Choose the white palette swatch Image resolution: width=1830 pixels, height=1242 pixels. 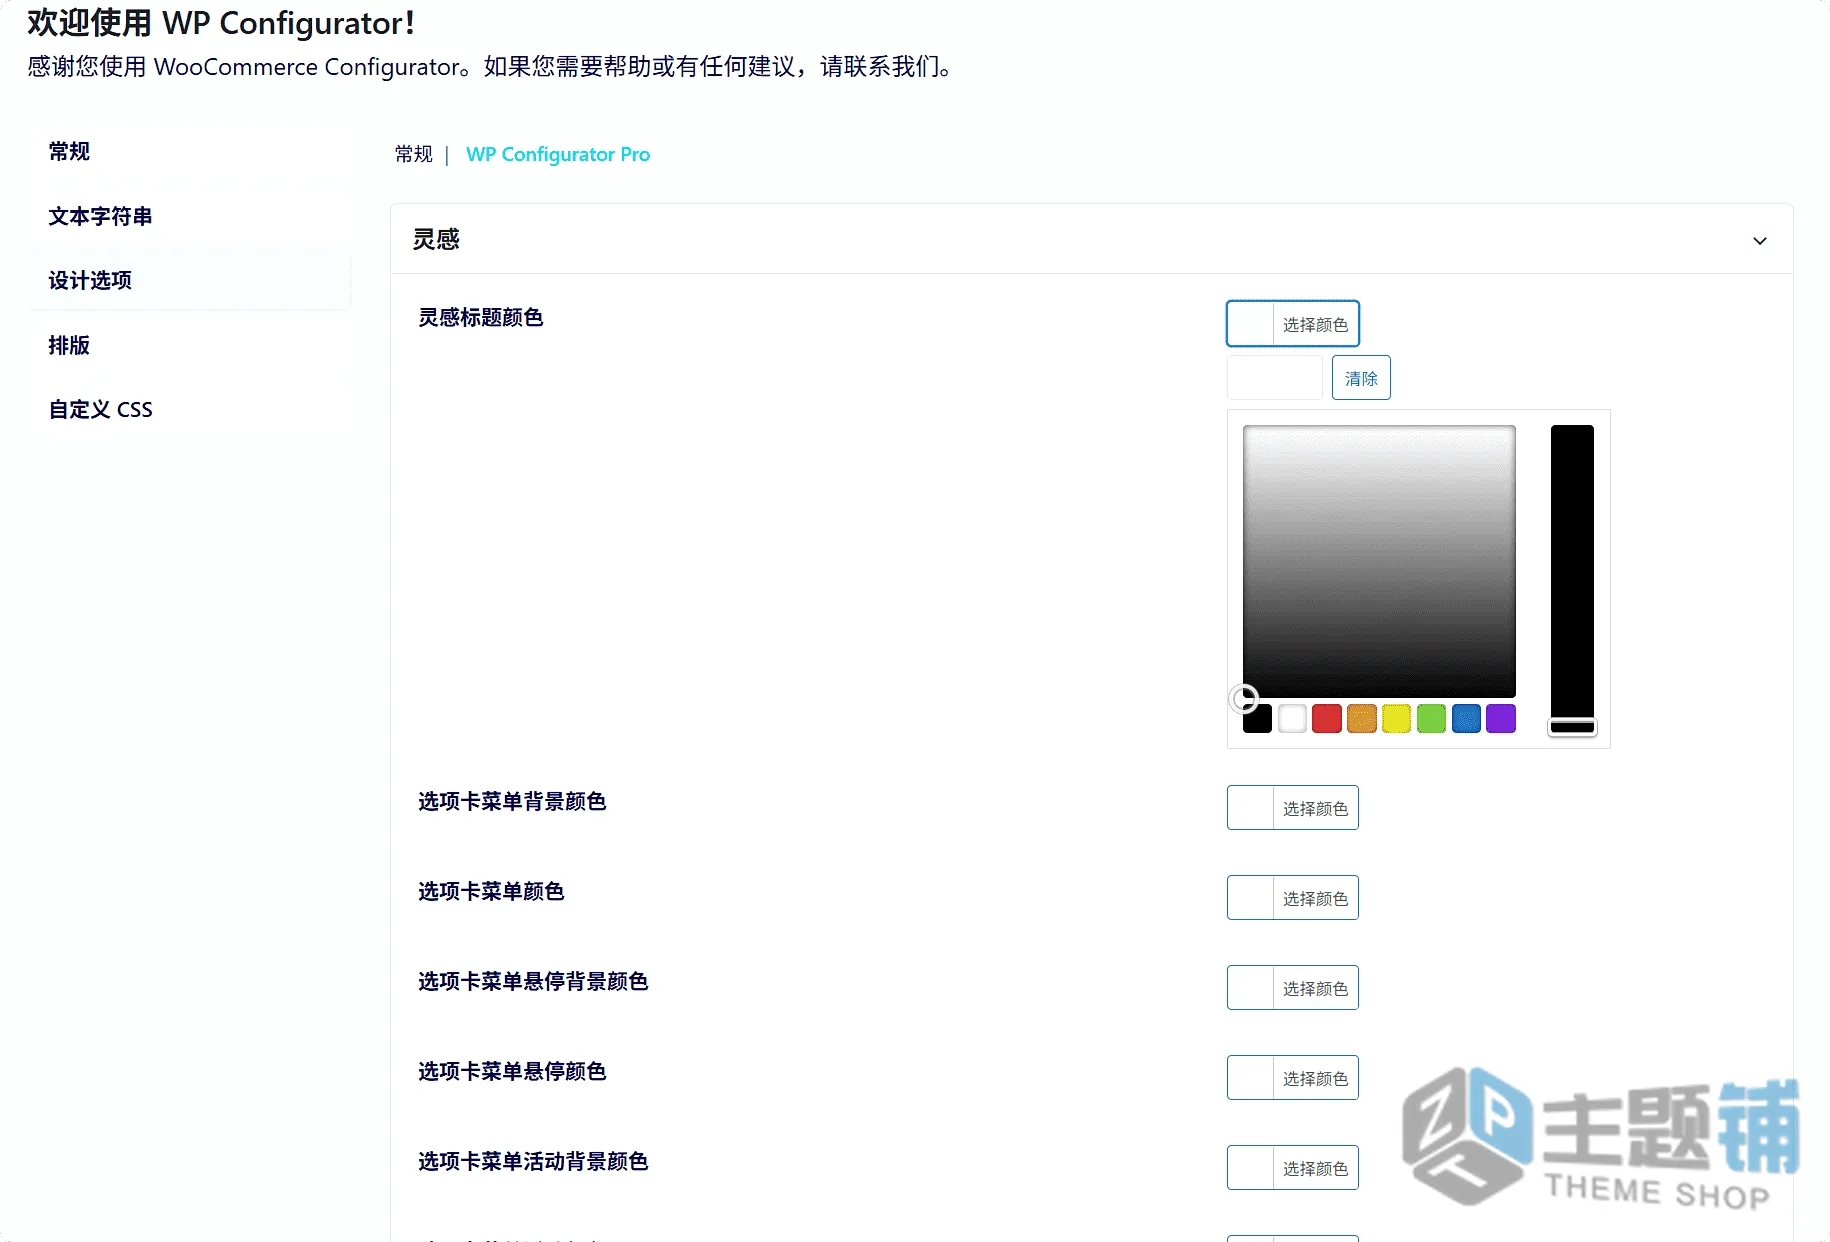point(1292,719)
